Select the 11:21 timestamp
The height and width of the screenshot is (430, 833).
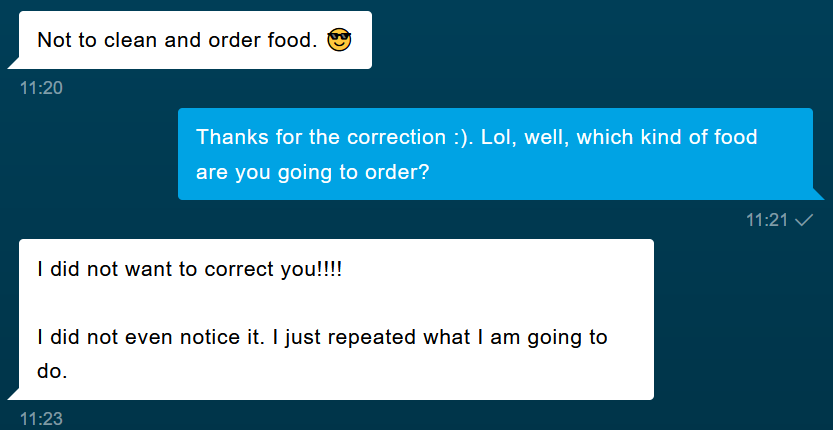[767, 220]
